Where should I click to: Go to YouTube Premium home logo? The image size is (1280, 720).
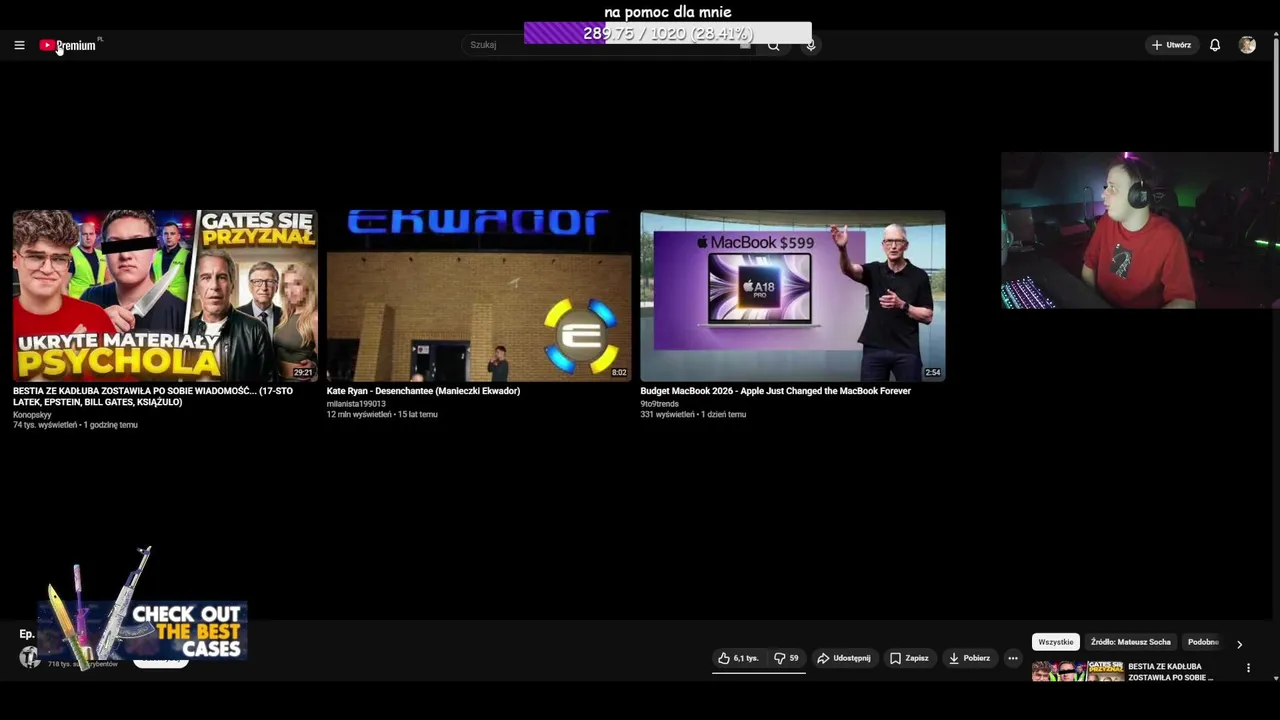click(x=69, y=45)
